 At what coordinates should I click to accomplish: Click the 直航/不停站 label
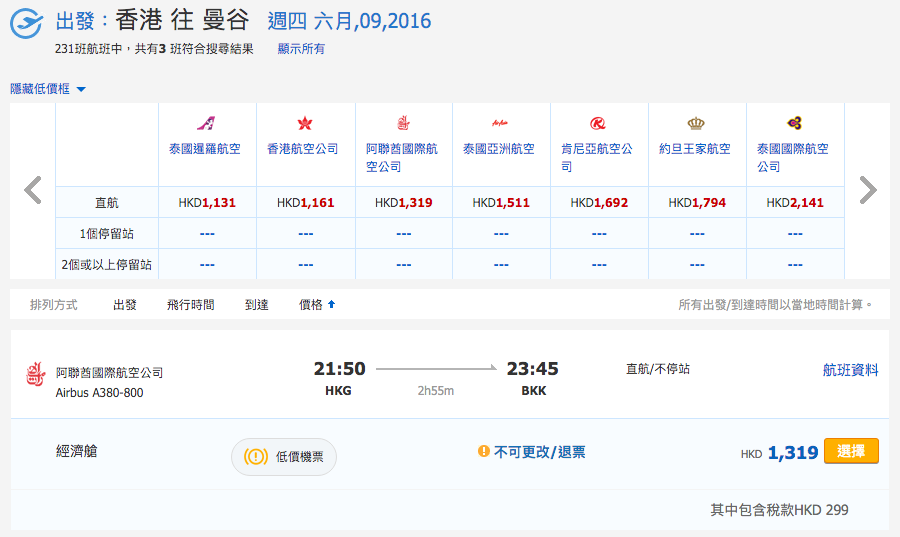658,369
